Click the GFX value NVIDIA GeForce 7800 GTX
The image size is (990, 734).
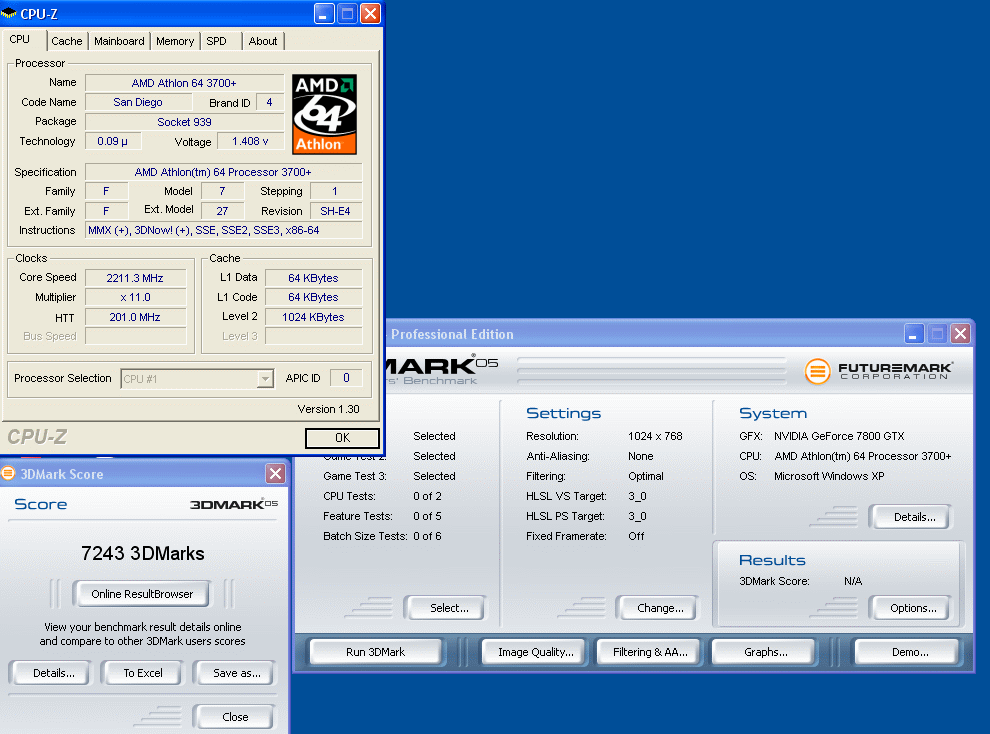pos(839,436)
